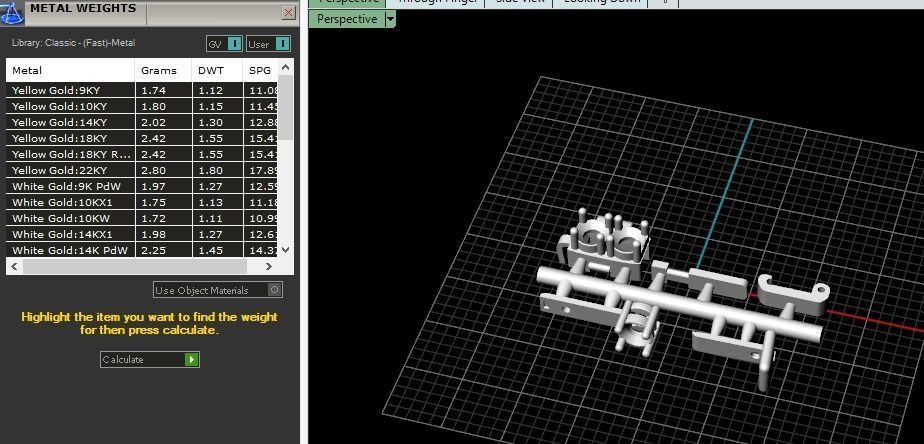Viewport: 924px width, 444px height.
Task: Select the White Gold:10KW row
Action: tap(142, 218)
